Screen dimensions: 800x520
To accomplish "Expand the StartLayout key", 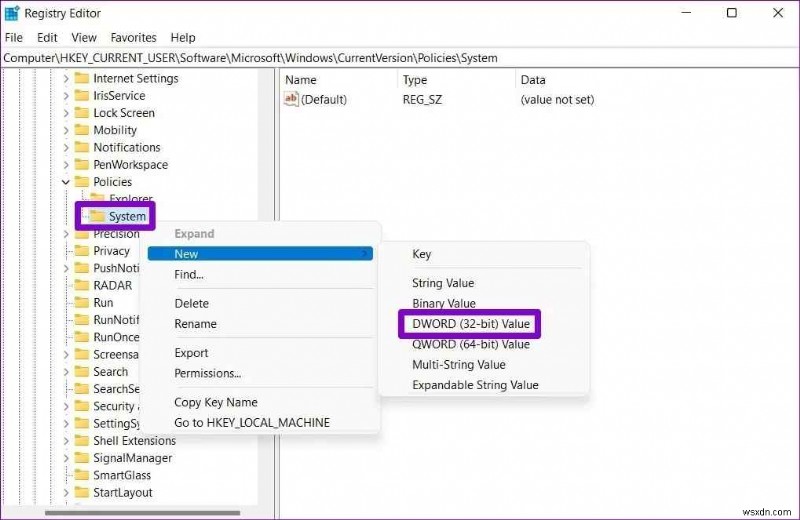I will coord(66,493).
